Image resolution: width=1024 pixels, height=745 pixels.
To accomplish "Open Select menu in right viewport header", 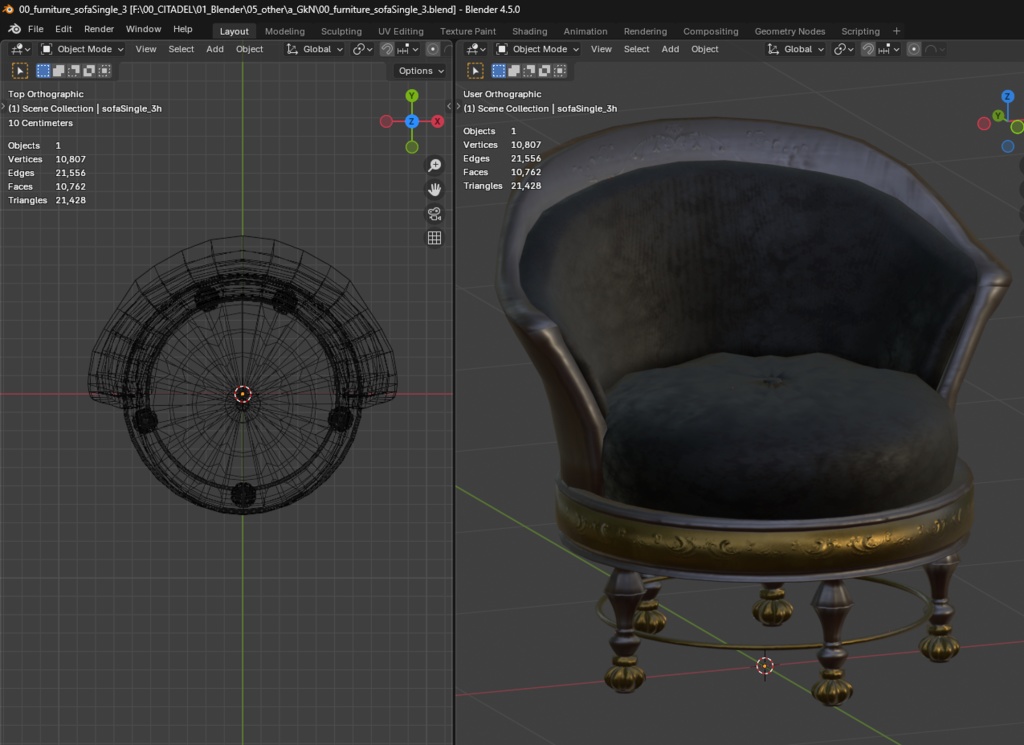I will coord(636,49).
